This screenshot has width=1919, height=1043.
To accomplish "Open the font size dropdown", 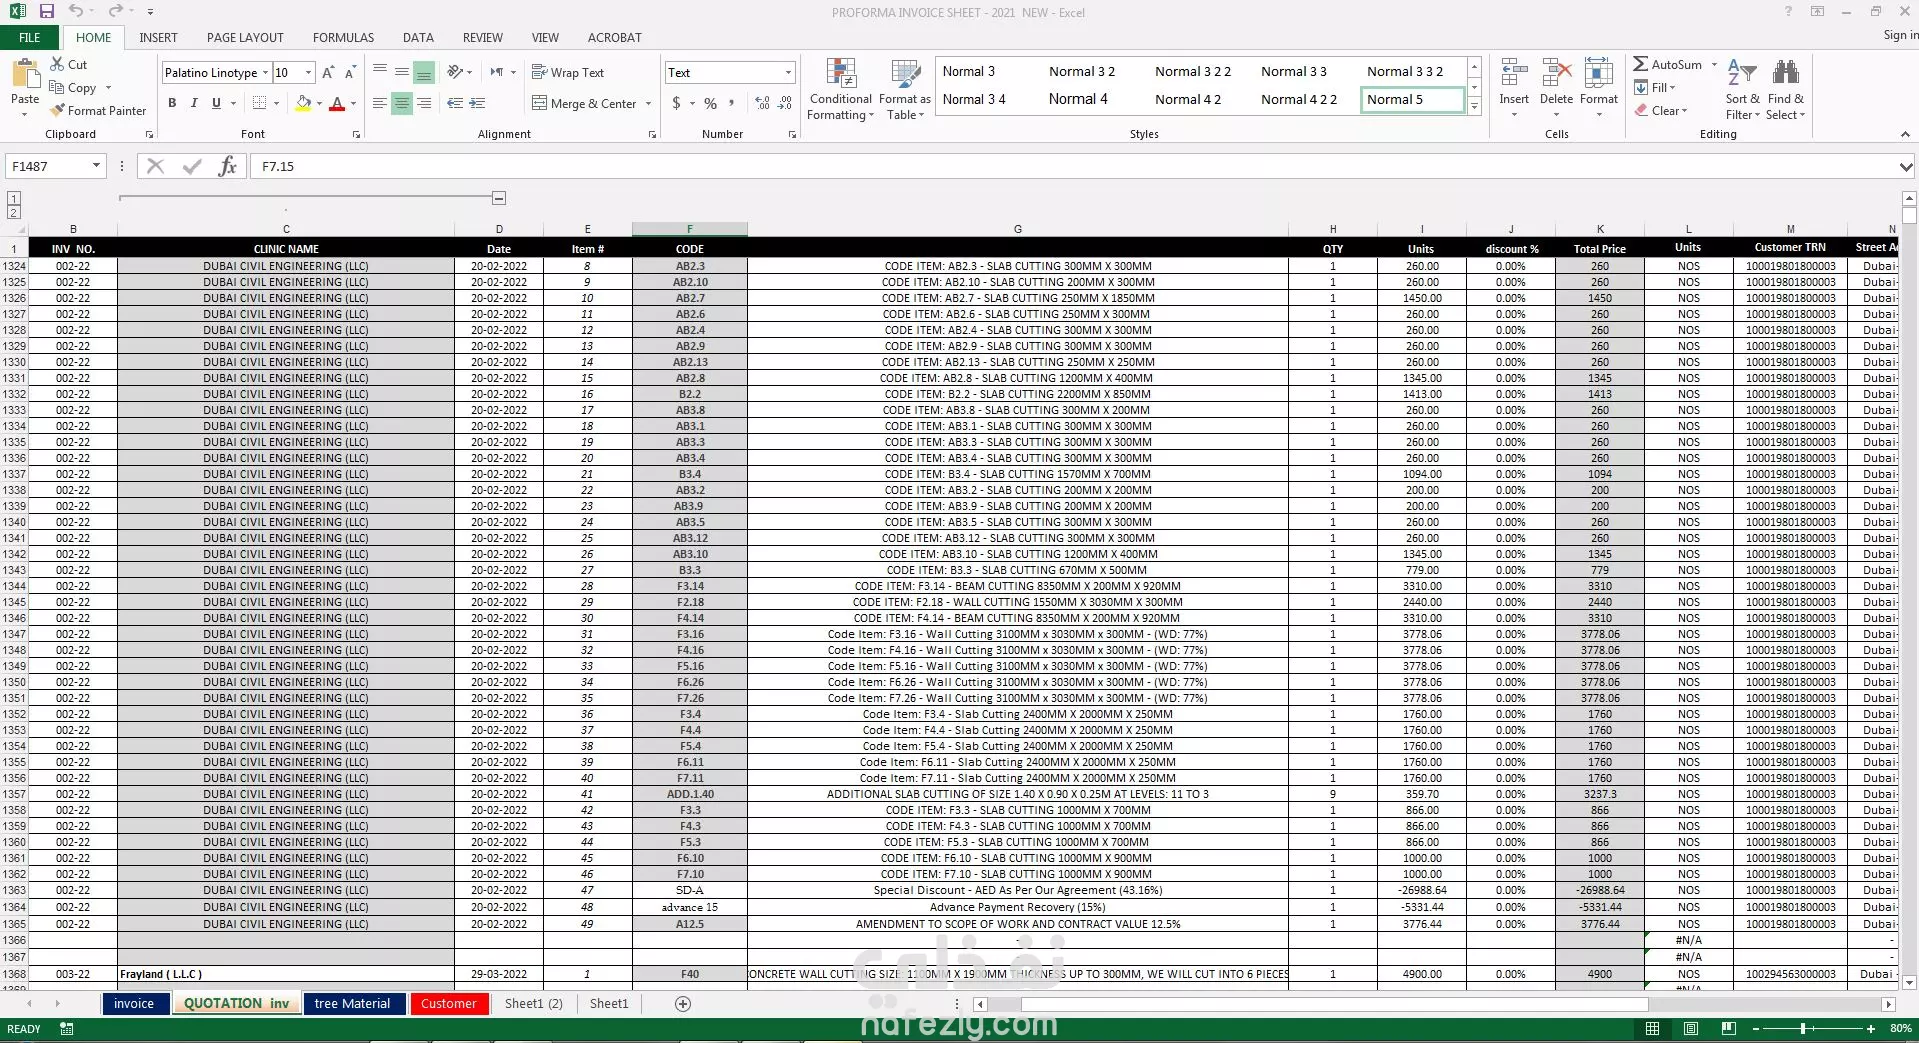I will [308, 73].
